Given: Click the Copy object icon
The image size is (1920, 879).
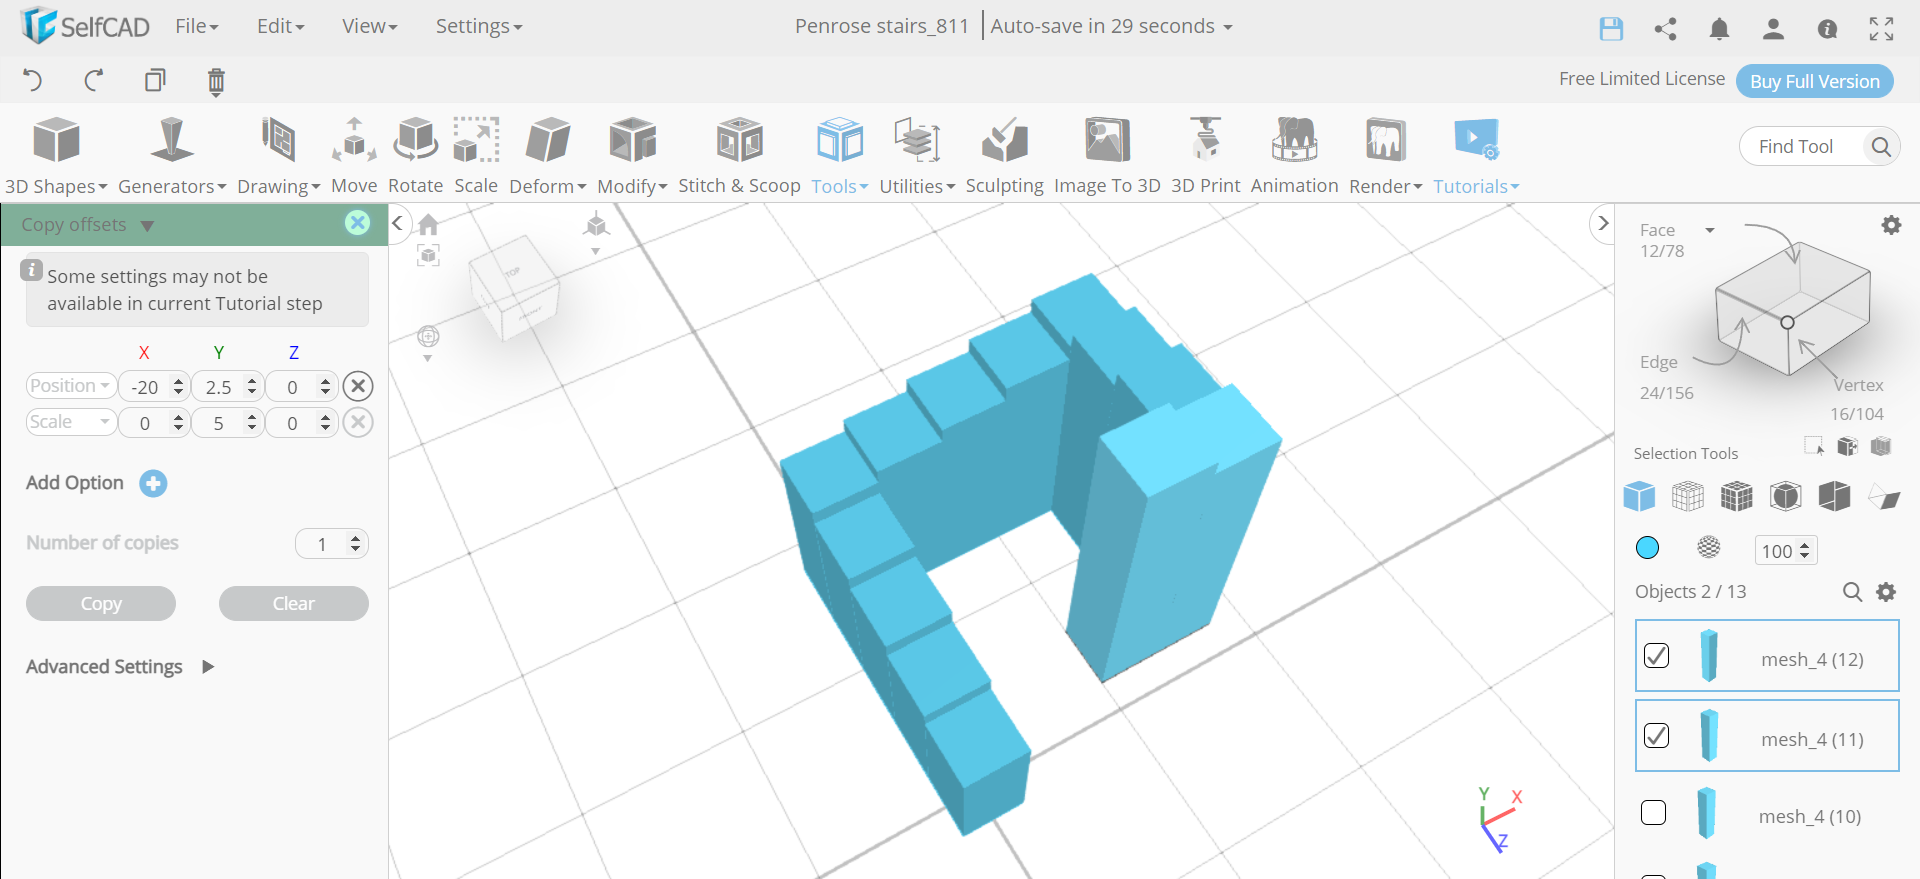Looking at the screenshot, I should point(155,80).
